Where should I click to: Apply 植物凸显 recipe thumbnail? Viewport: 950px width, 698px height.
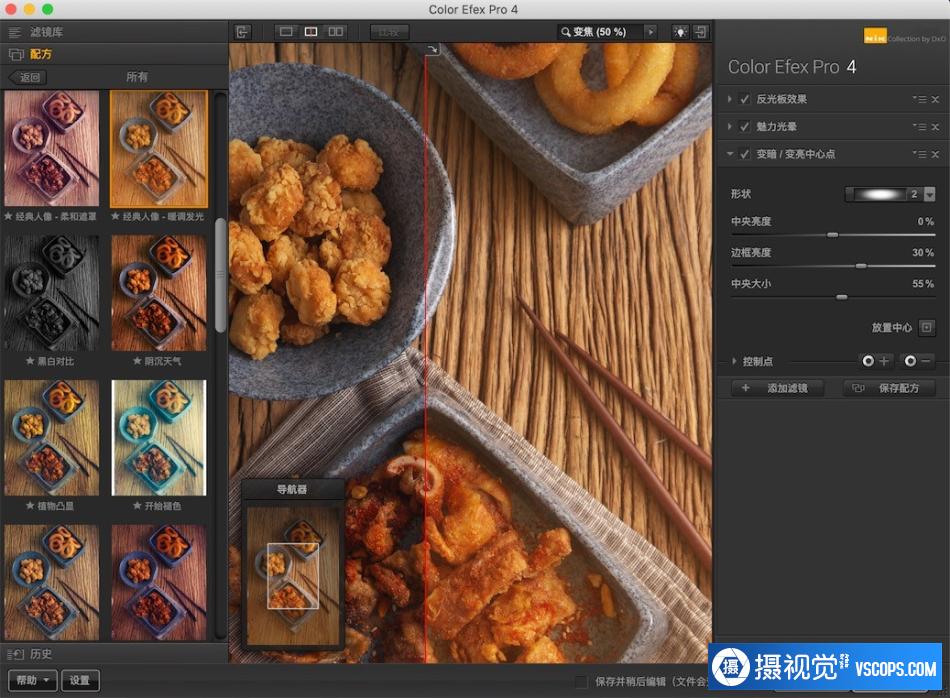(51, 437)
